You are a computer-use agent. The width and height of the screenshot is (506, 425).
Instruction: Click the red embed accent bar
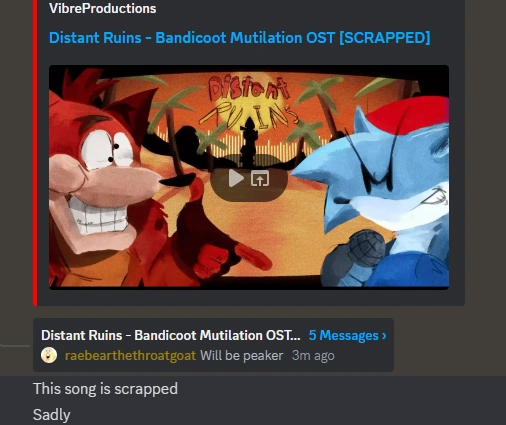35,153
